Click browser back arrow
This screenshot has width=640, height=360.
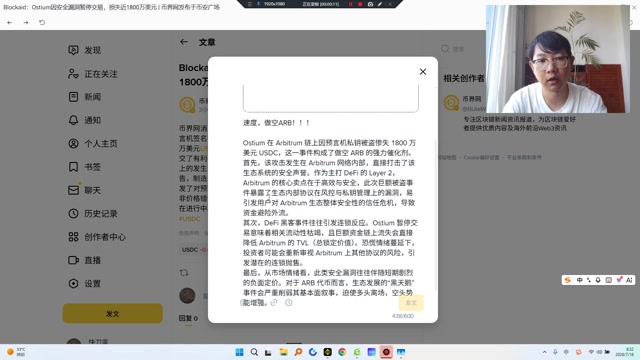point(10,22)
